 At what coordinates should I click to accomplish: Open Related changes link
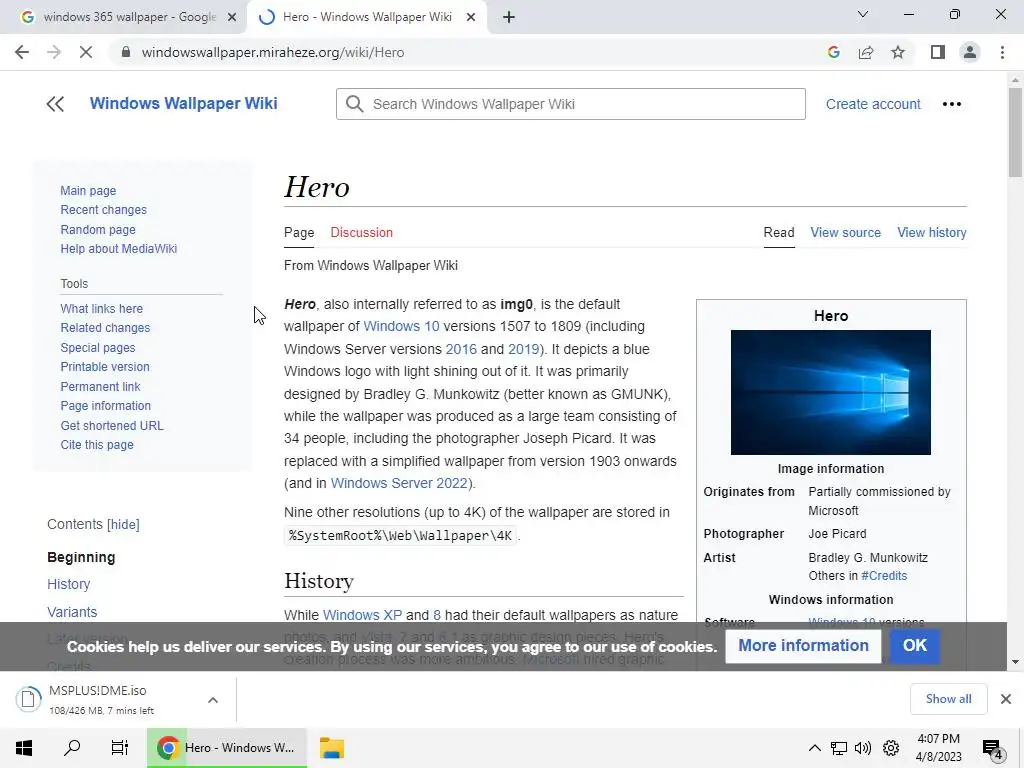[x=105, y=328]
